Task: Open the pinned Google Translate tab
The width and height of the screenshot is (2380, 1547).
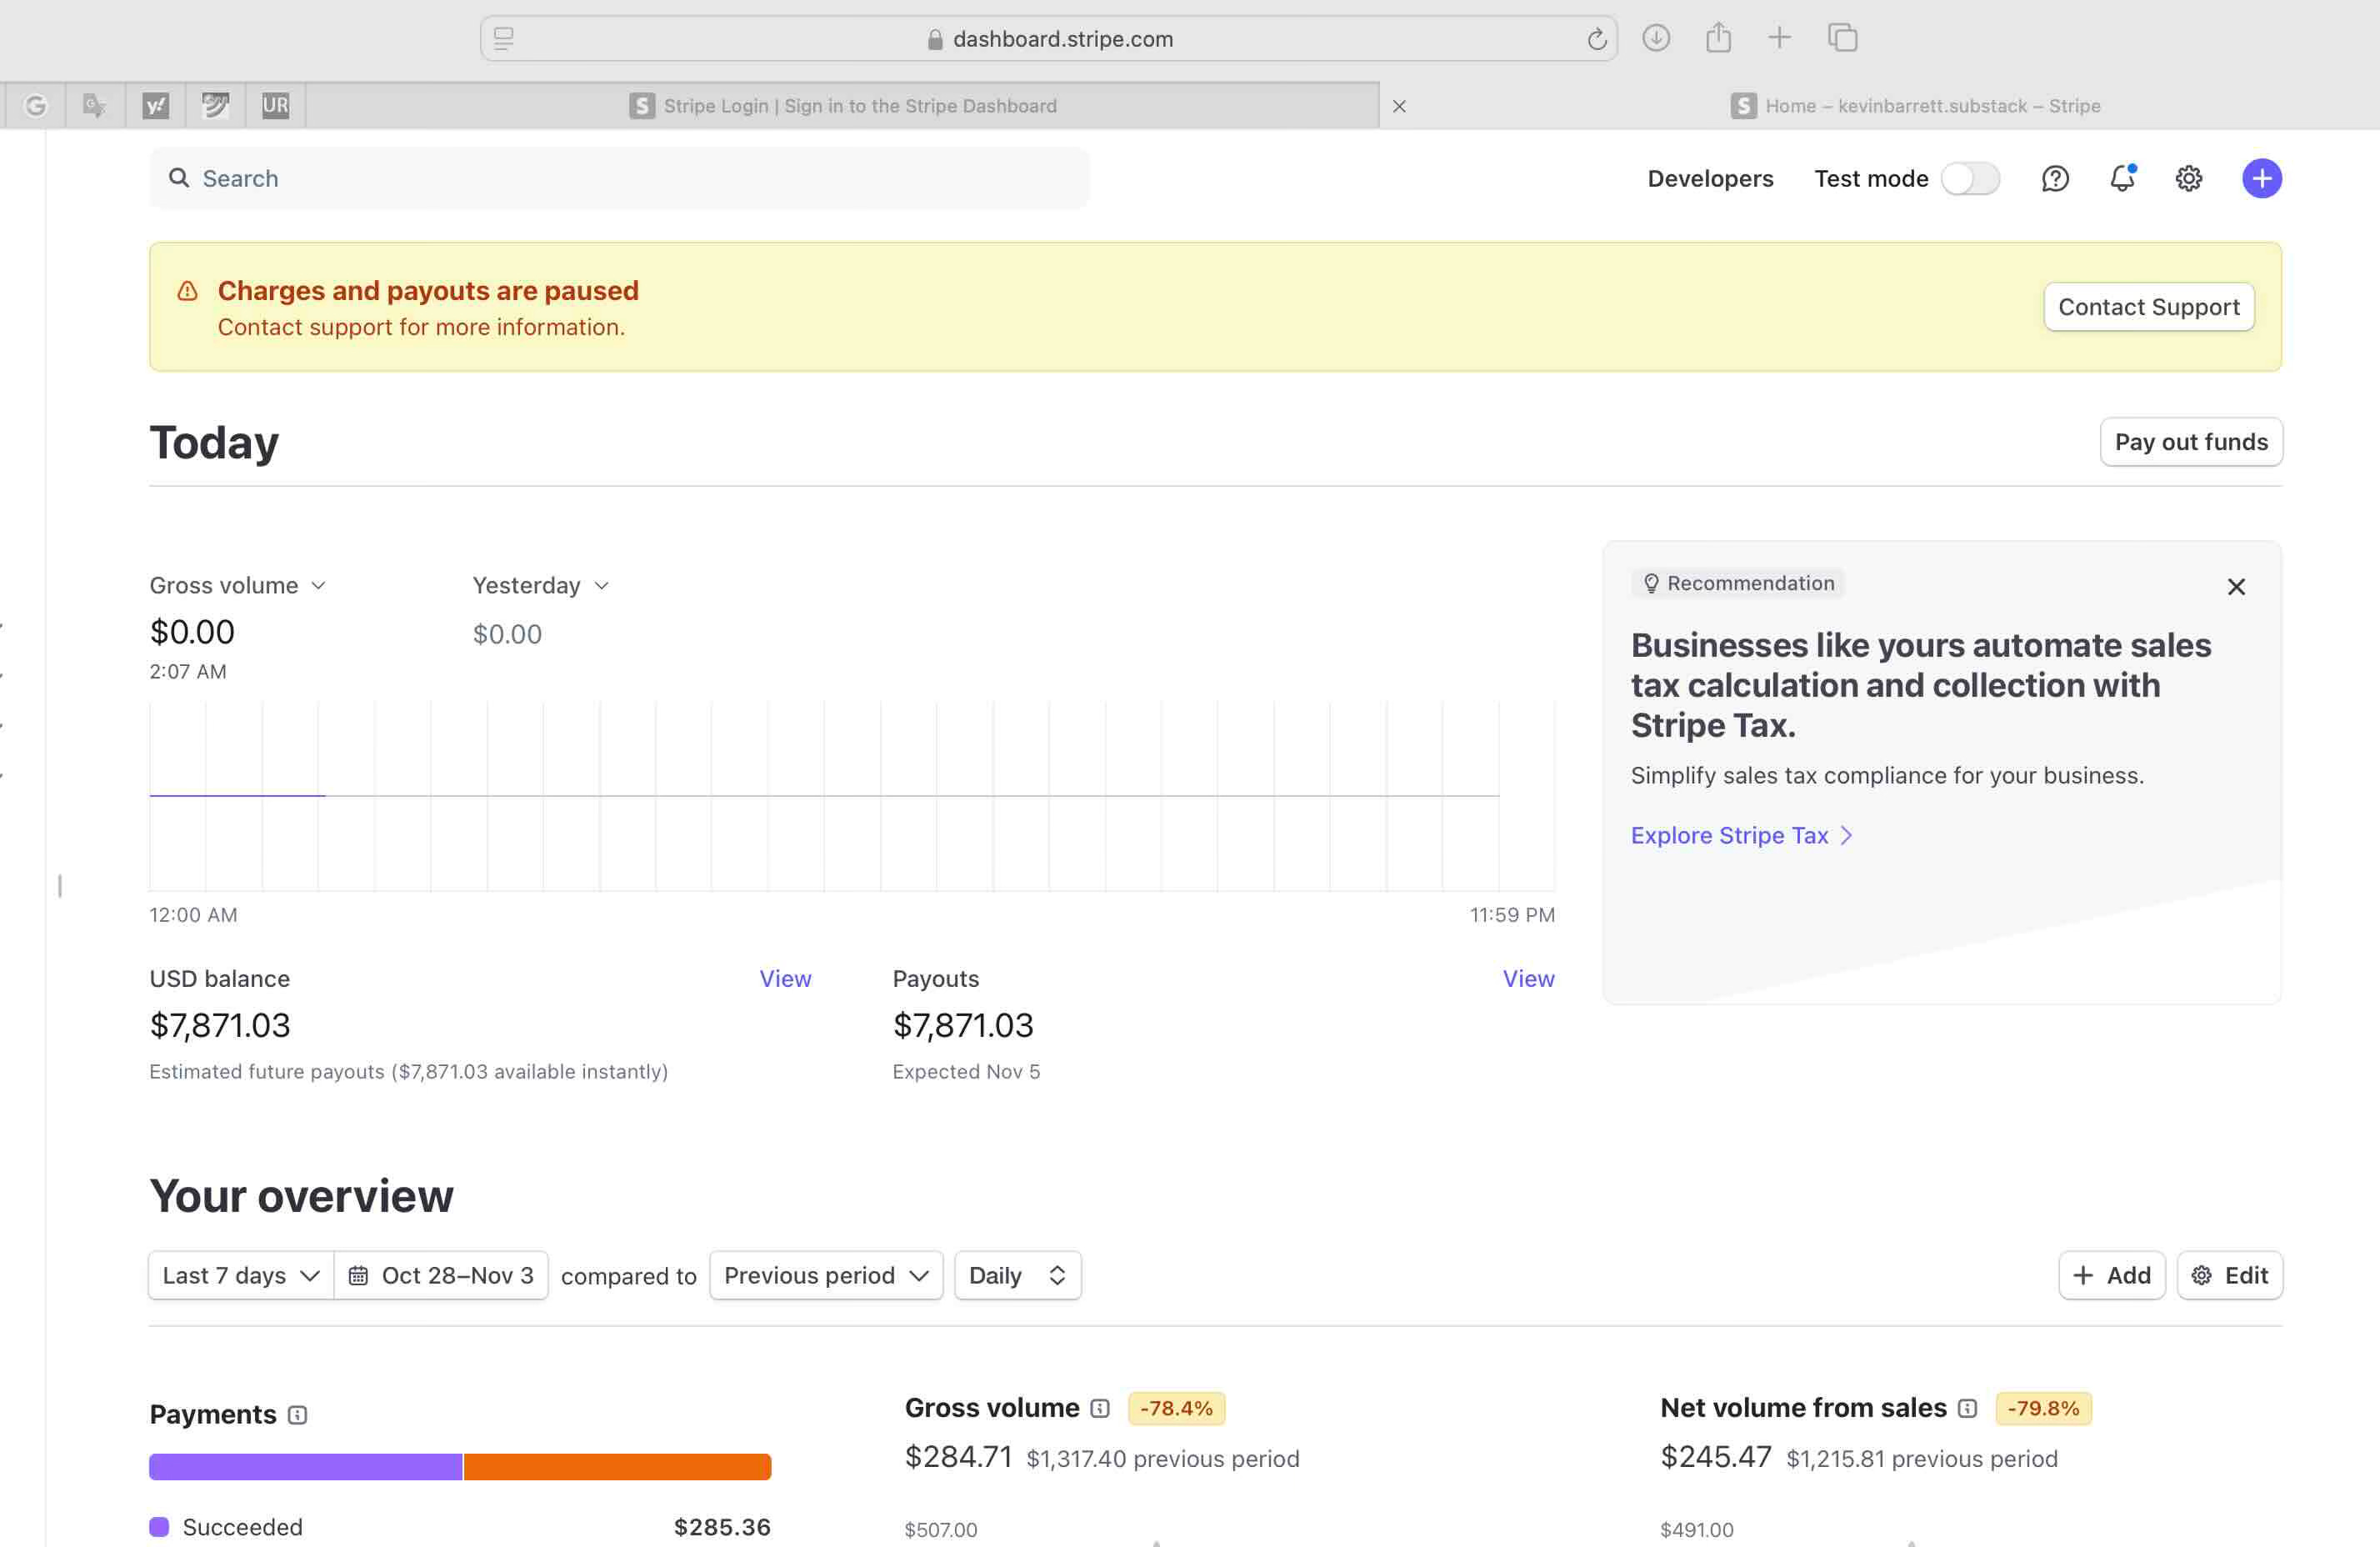Action: click(x=95, y=106)
